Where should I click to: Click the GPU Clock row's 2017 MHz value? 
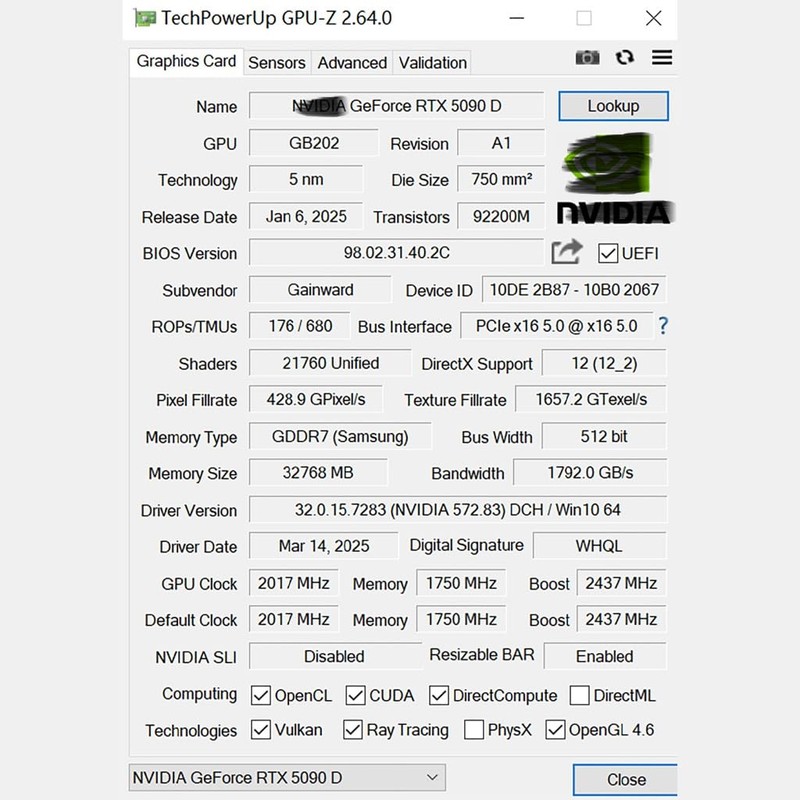click(293, 583)
